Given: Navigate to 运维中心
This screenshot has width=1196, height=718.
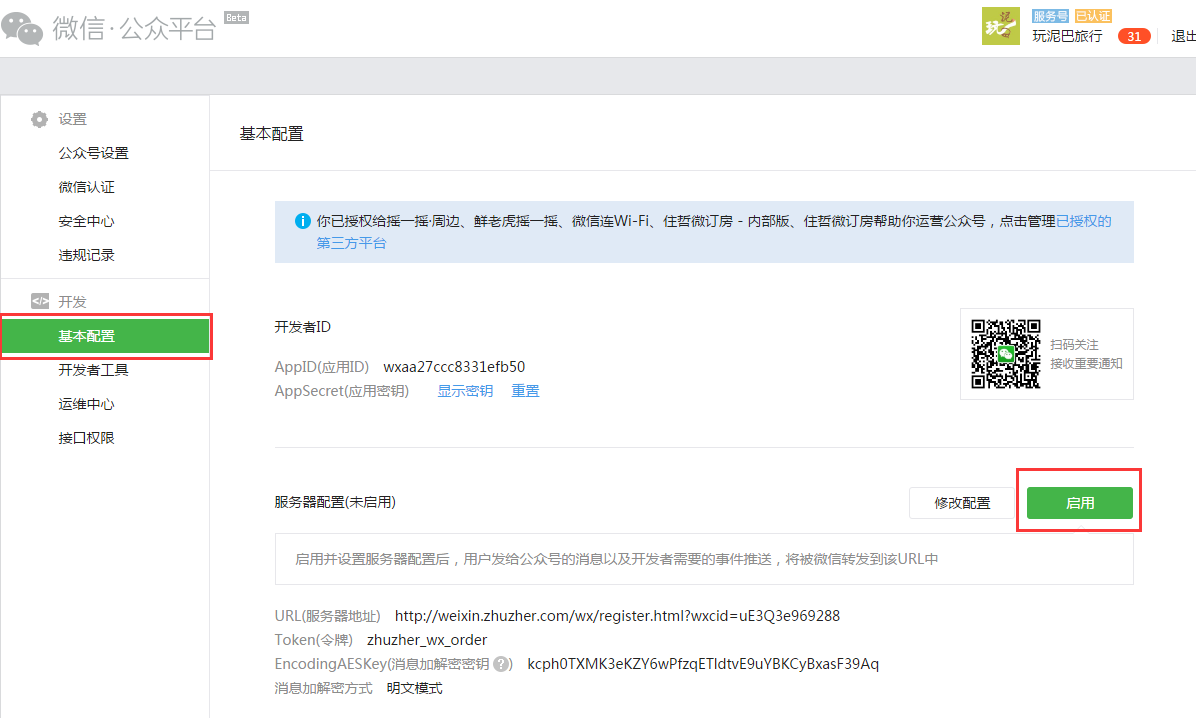Looking at the screenshot, I should pos(86,404).
